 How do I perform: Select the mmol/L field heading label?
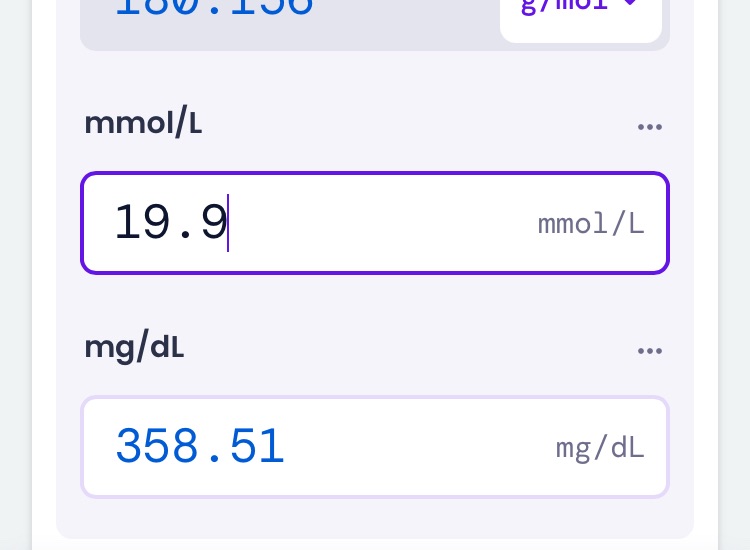pyautogui.click(x=143, y=123)
